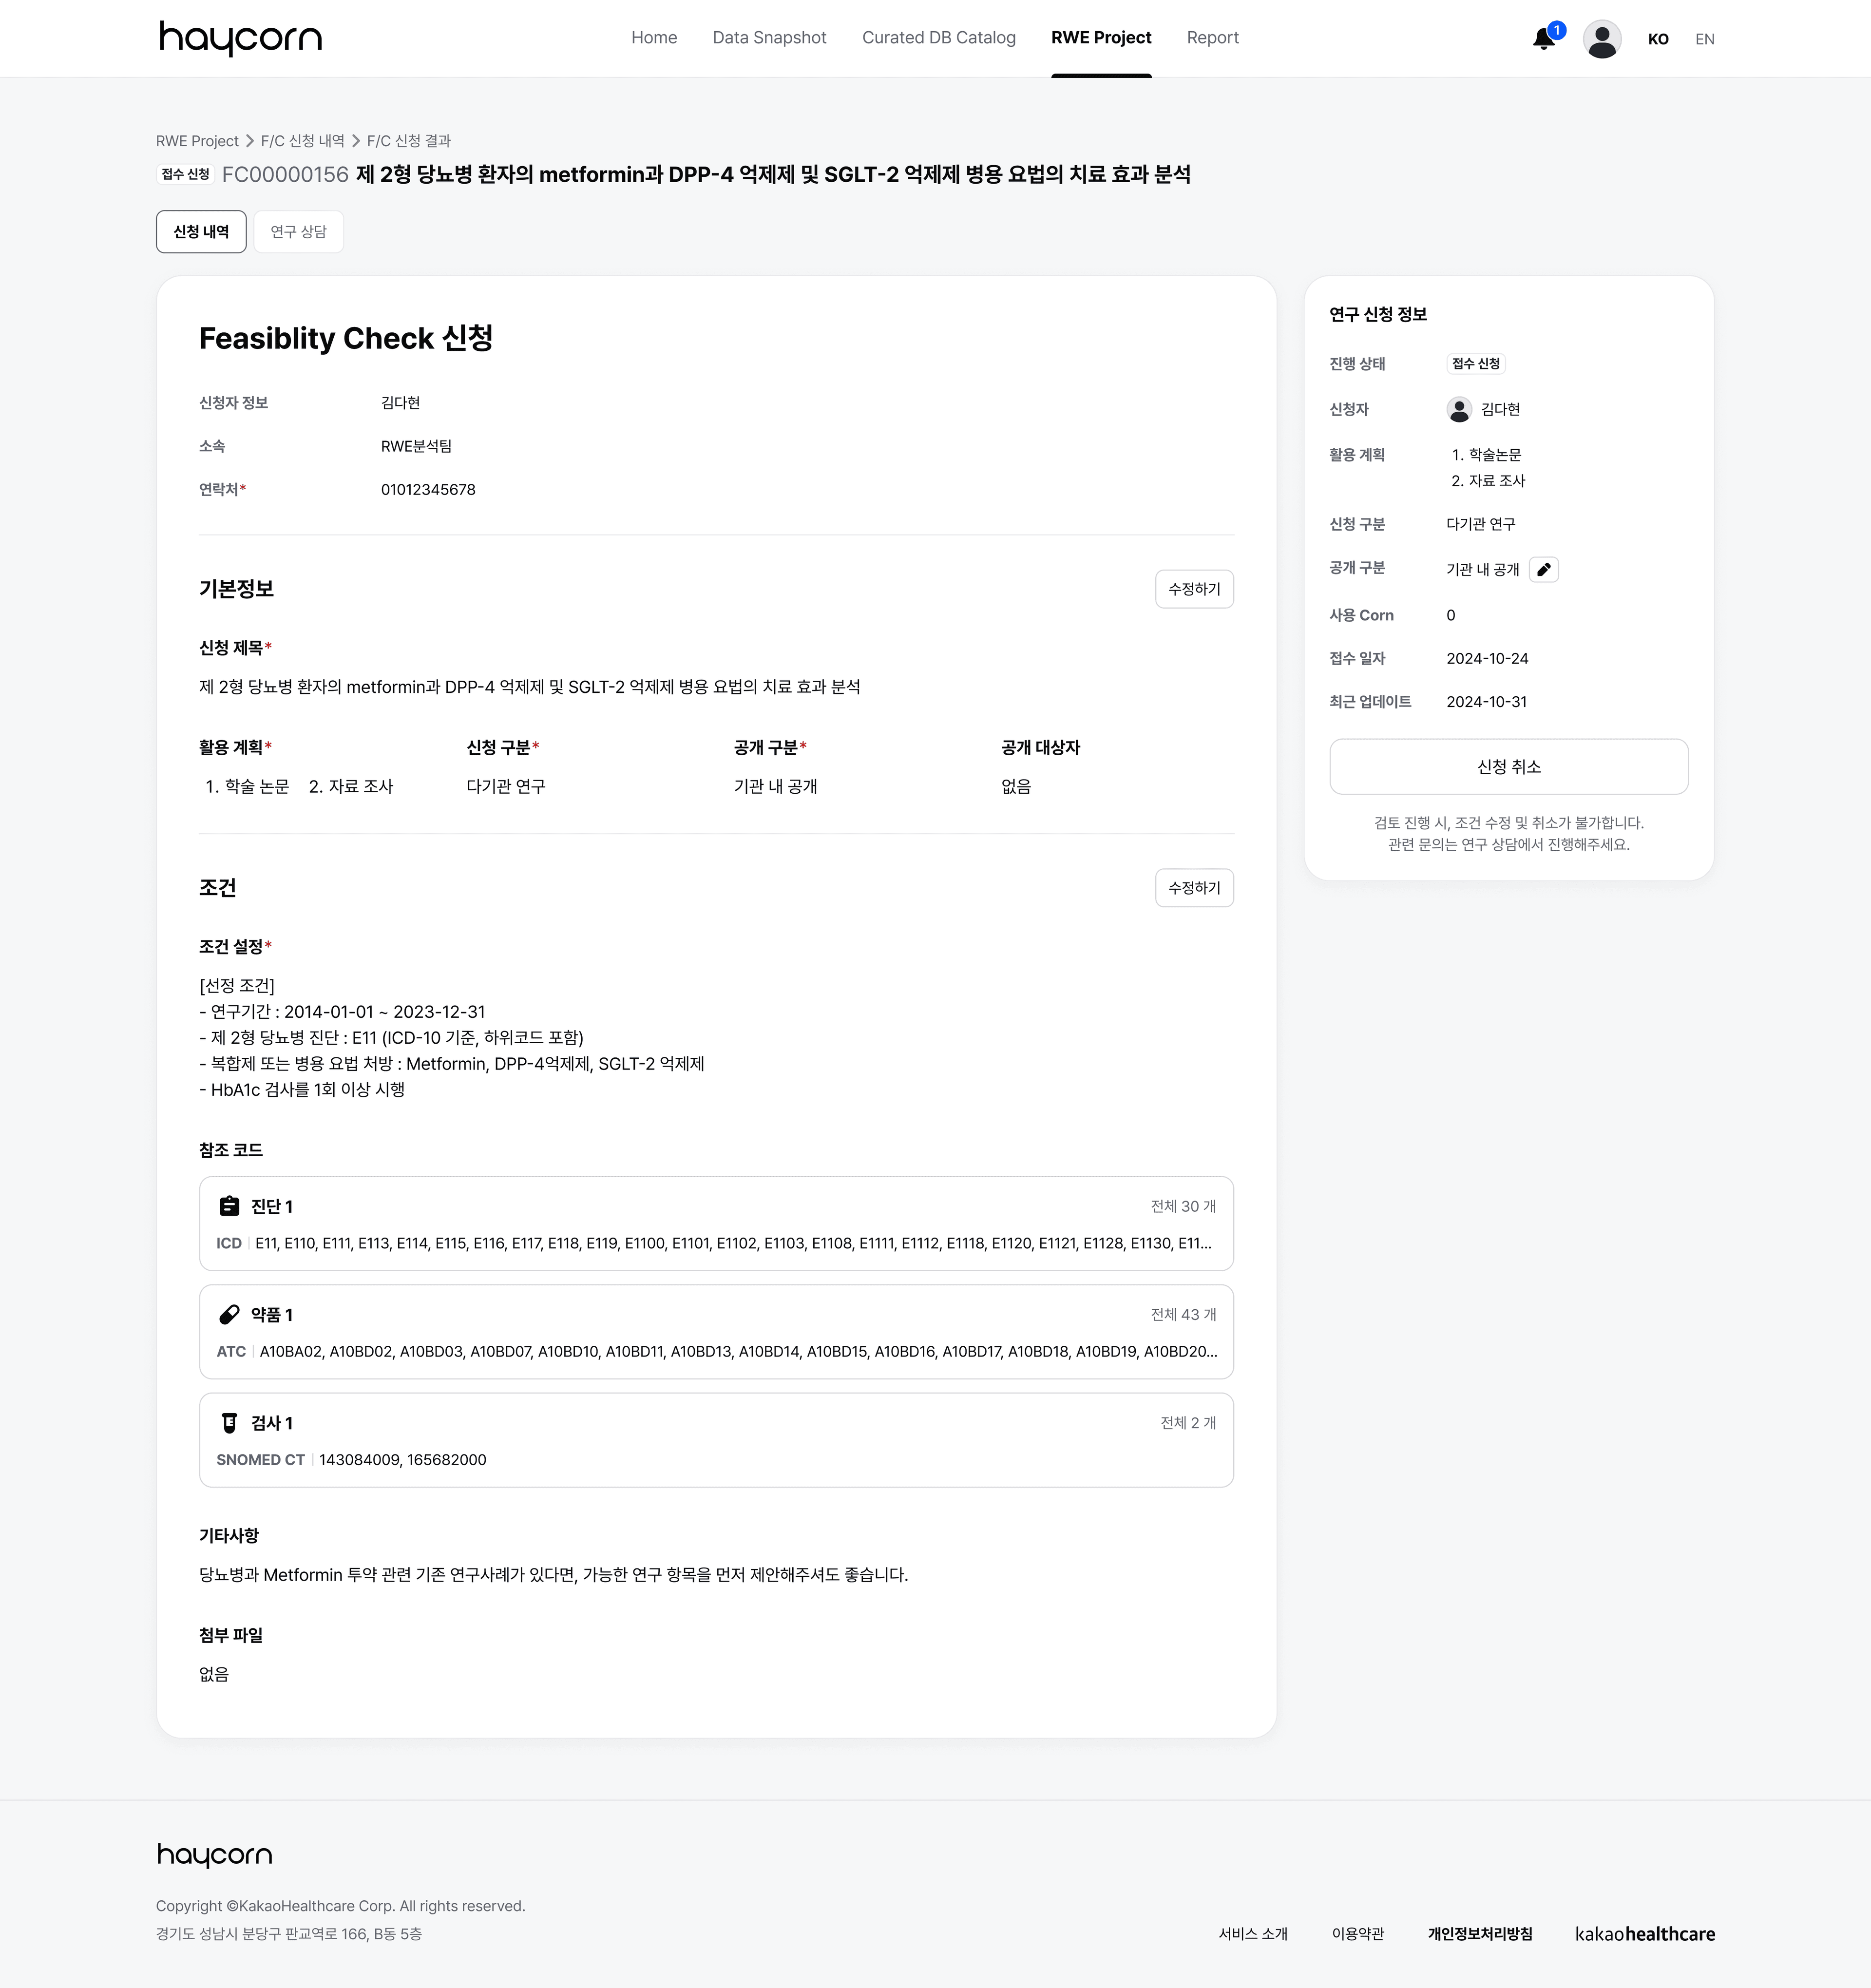
Task: Click 수정하기 next to 기본정보
Action: coord(1194,589)
